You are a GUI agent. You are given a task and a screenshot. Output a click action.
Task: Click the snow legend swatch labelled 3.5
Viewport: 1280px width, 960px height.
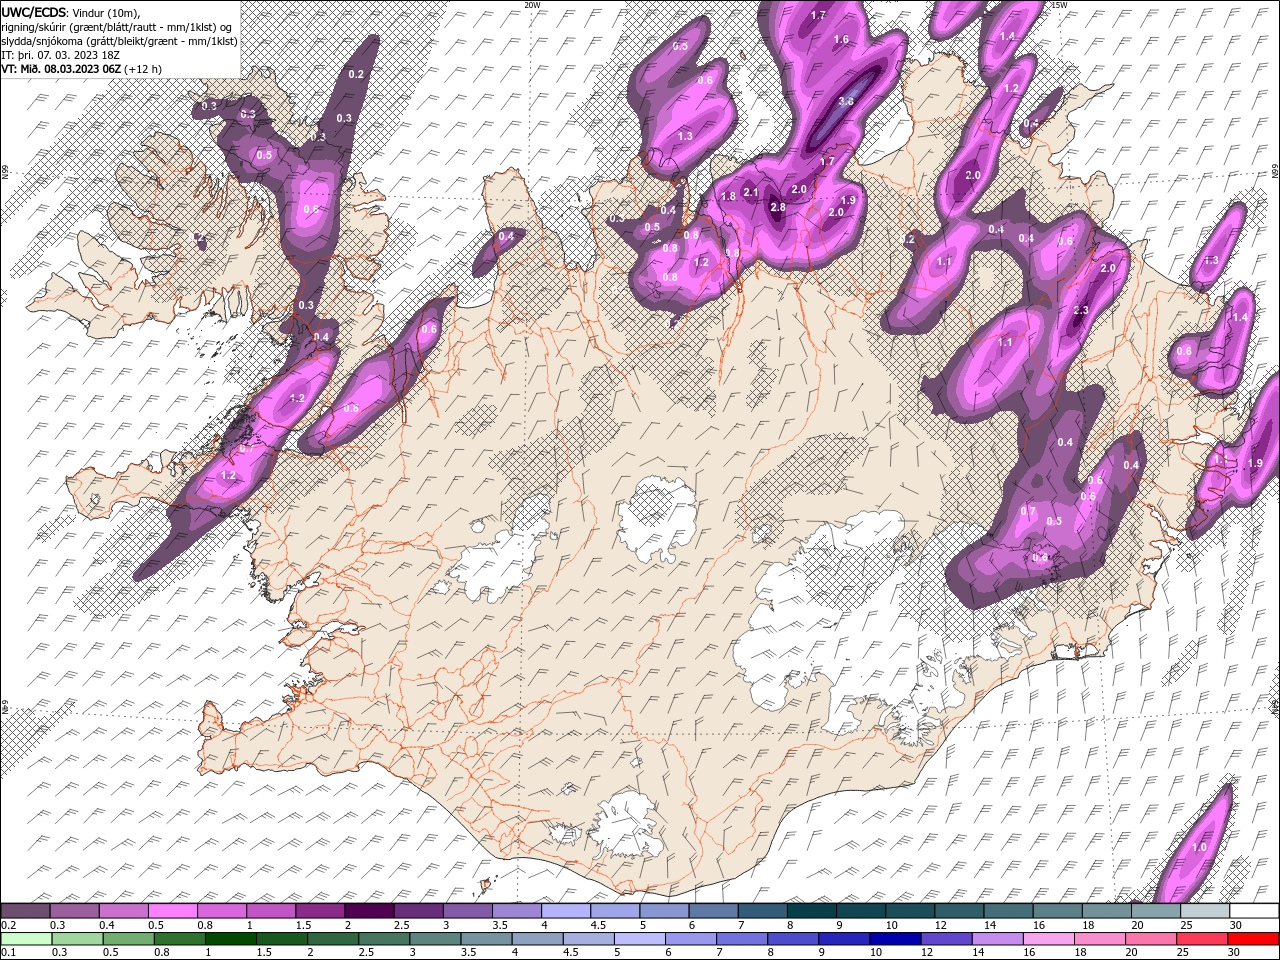tap(516, 911)
